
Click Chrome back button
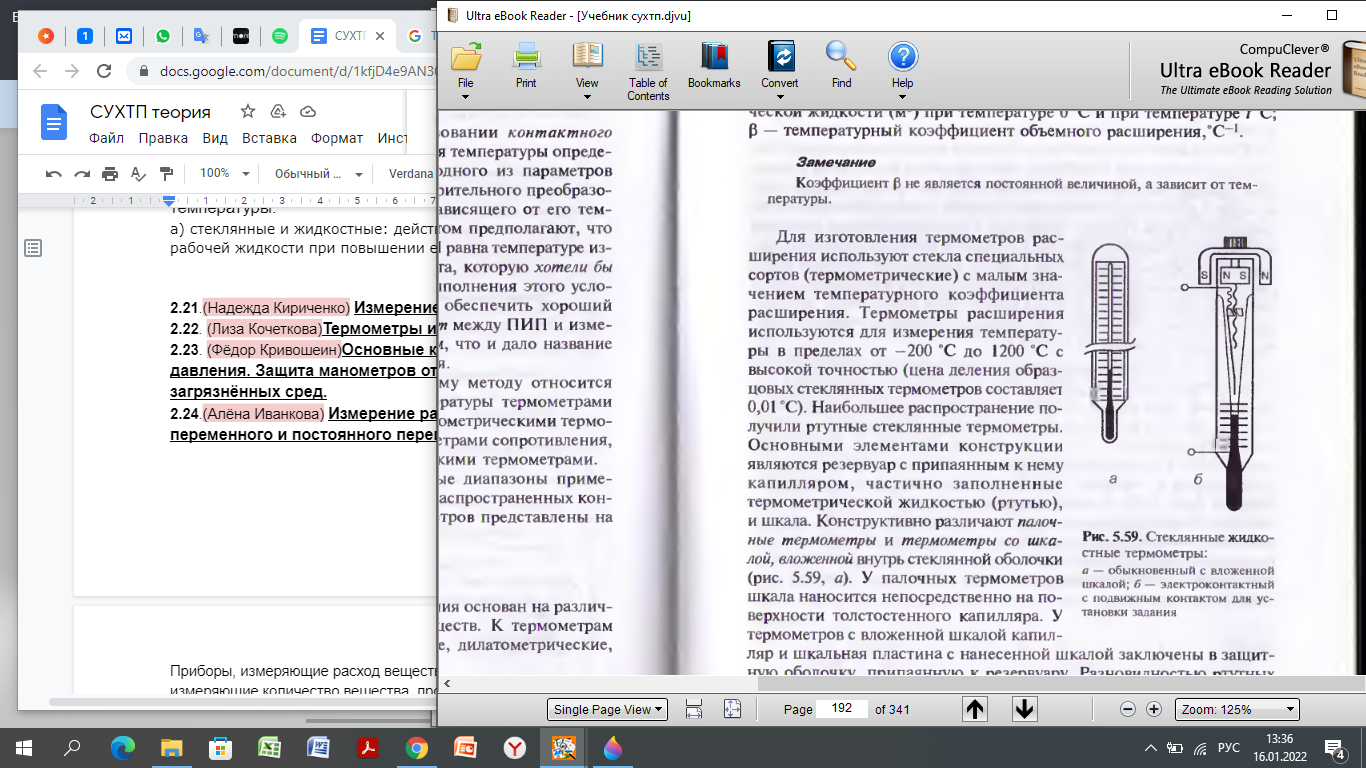(39, 71)
